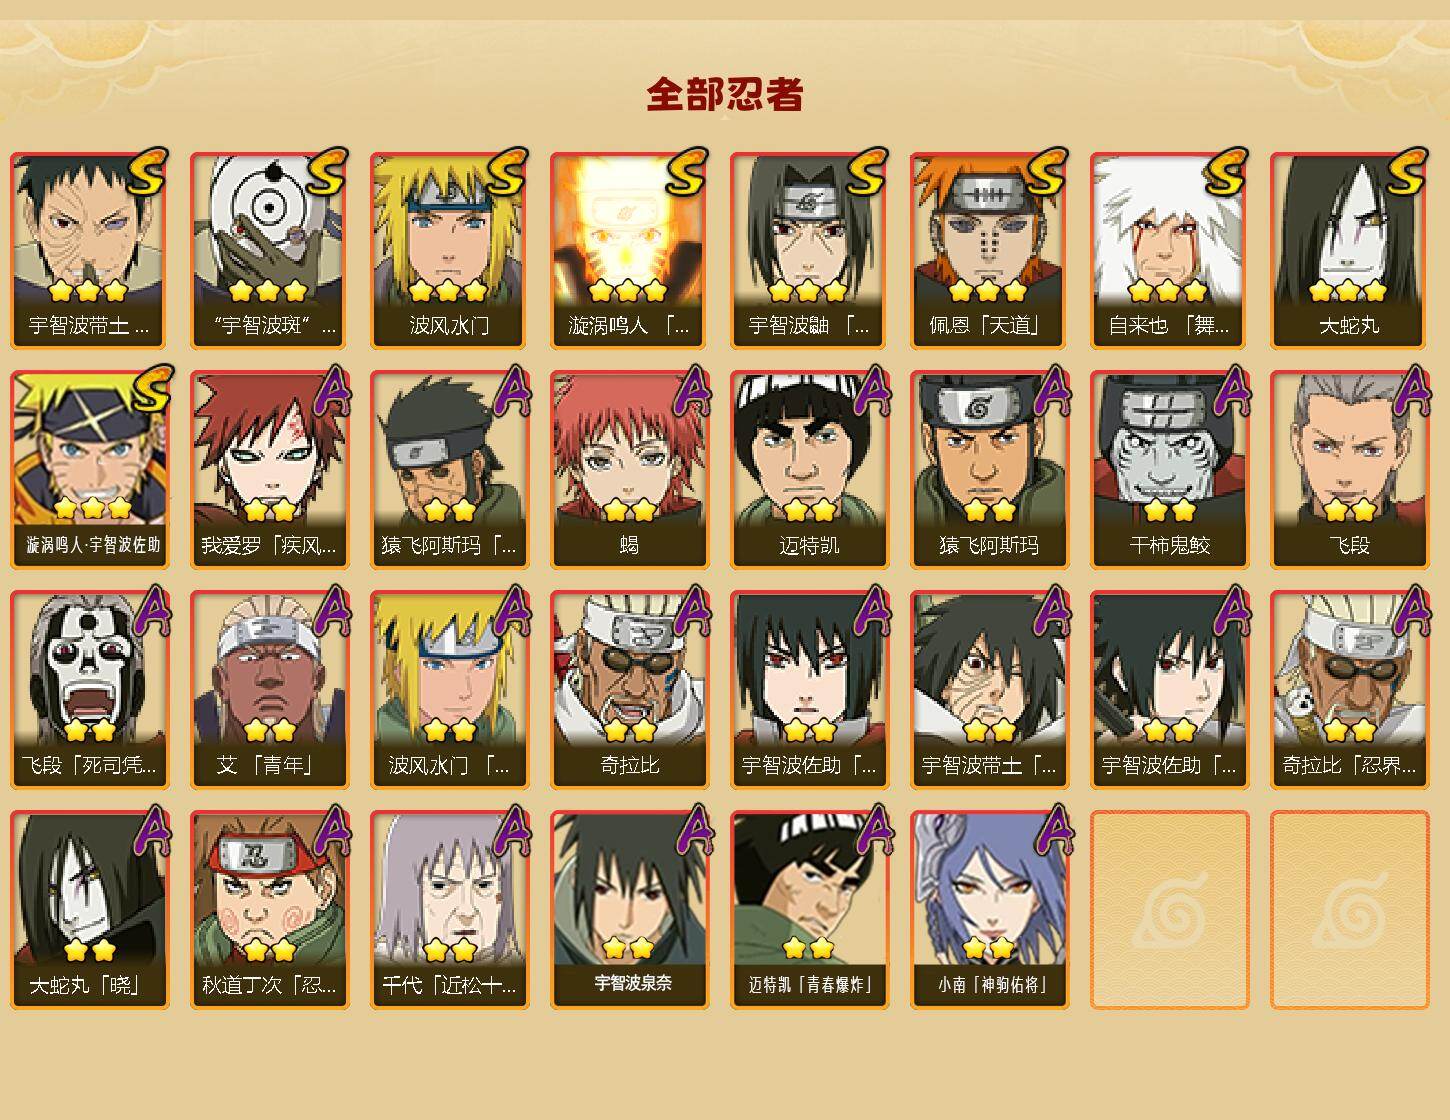Choose the 佩恩「天道」 ninja card

click(x=989, y=250)
